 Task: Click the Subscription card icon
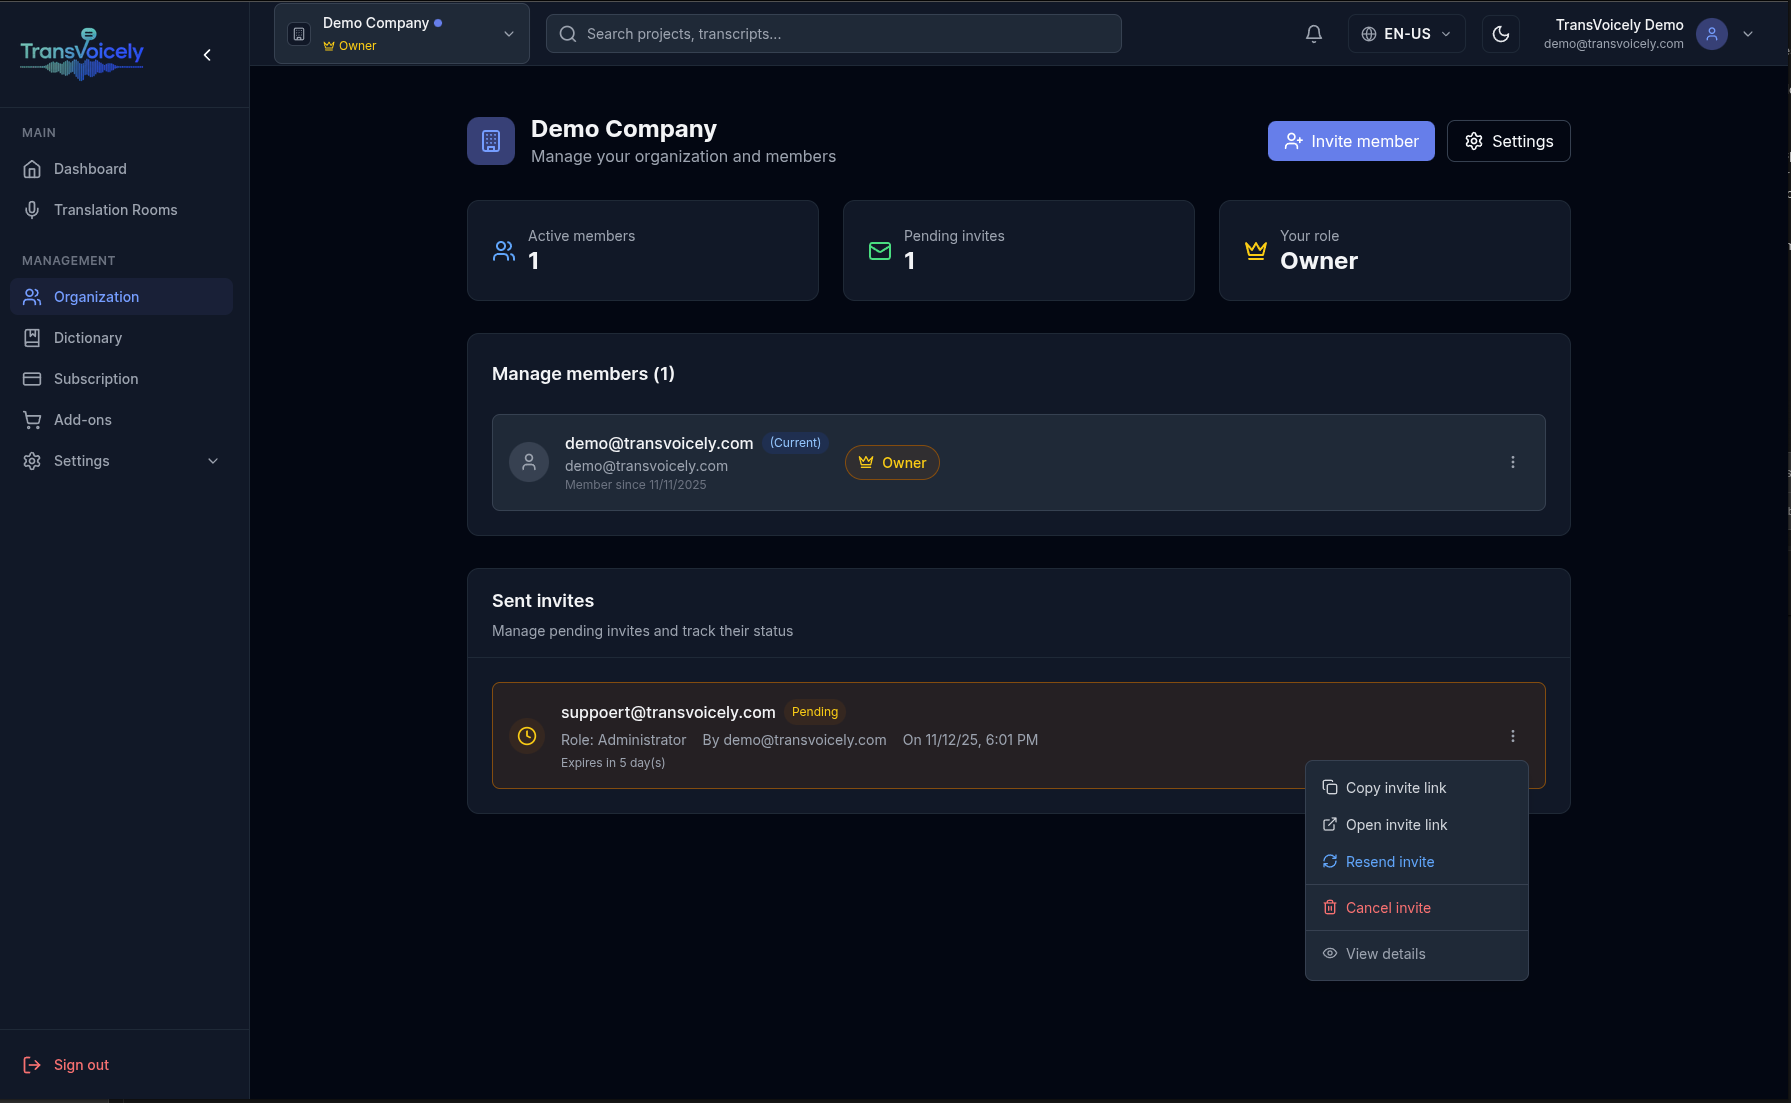click(x=32, y=379)
